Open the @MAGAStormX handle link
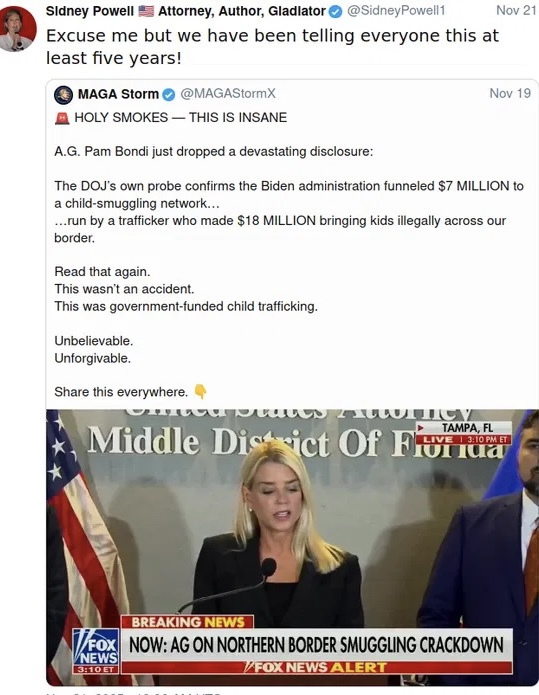Screen dimensions: 539x695 [x=228, y=94]
